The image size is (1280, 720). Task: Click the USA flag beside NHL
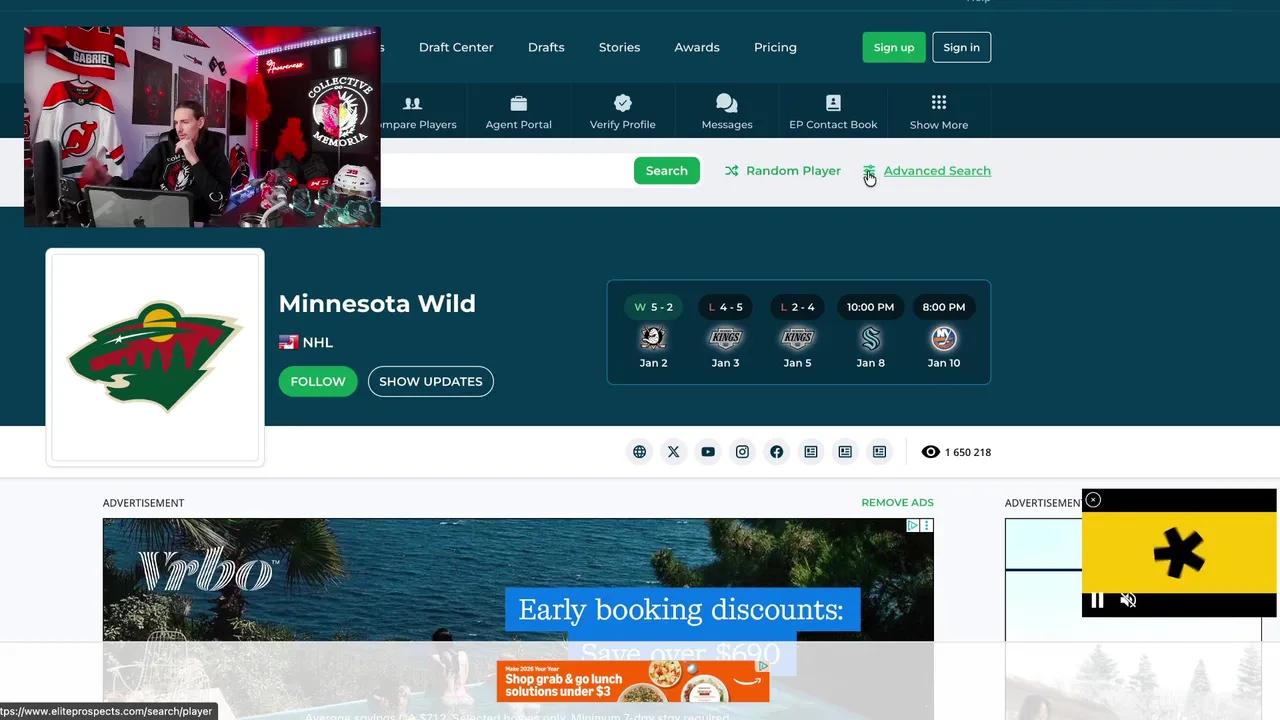tap(288, 342)
